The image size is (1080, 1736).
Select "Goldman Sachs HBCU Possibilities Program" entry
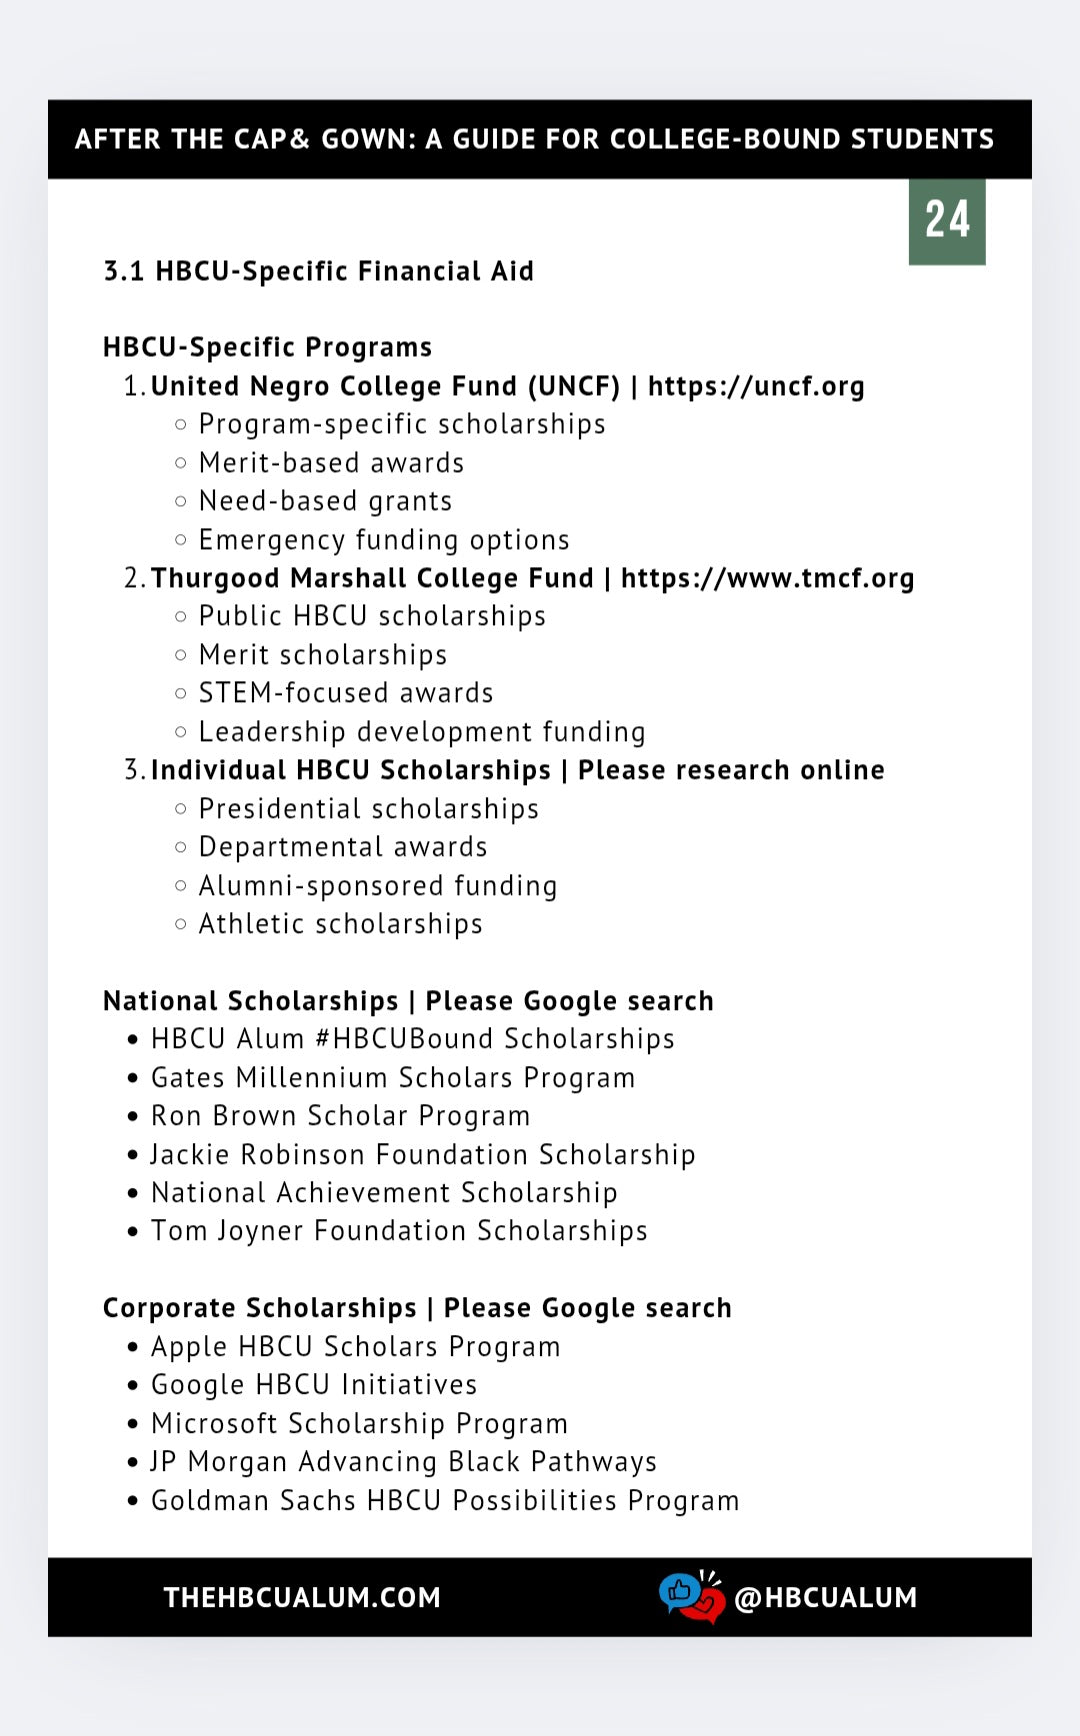click(445, 1501)
